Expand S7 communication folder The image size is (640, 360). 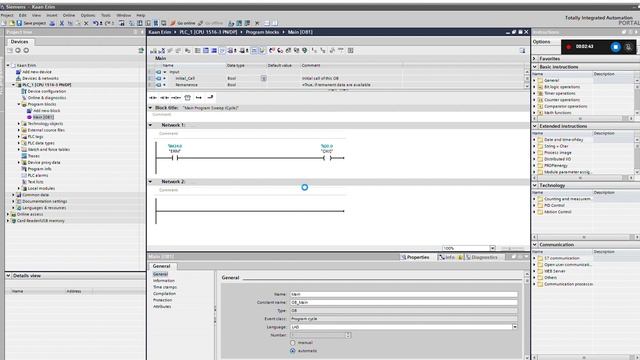534,258
